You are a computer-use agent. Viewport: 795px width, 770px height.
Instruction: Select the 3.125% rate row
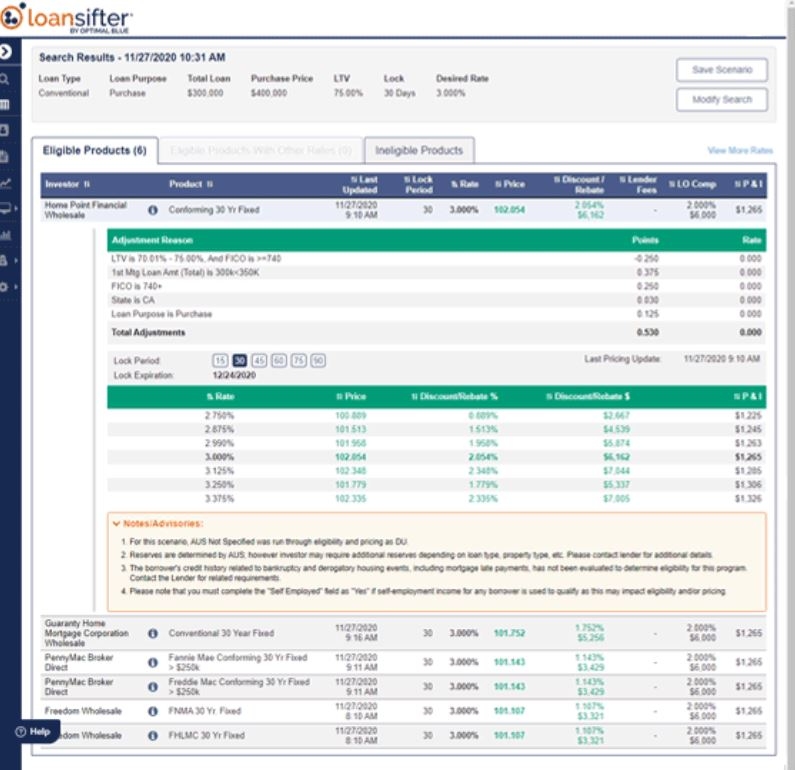point(437,471)
